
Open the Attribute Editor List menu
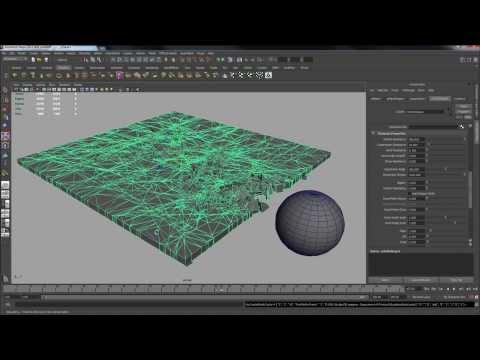(372, 90)
